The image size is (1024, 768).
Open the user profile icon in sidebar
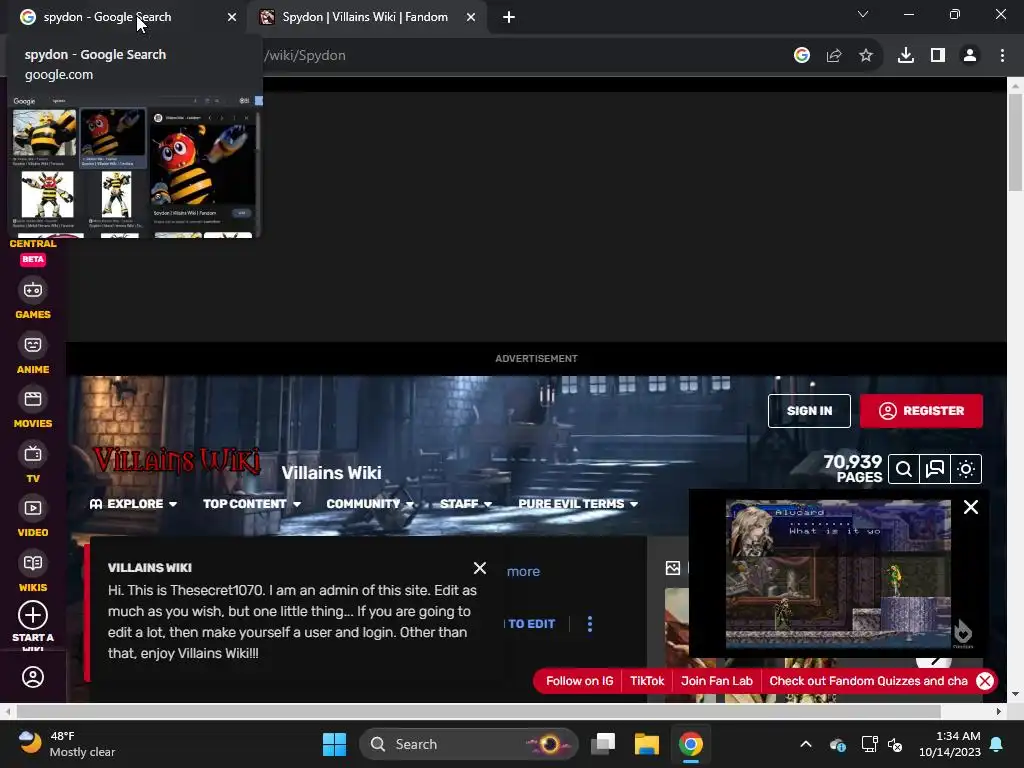pos(33,677)
